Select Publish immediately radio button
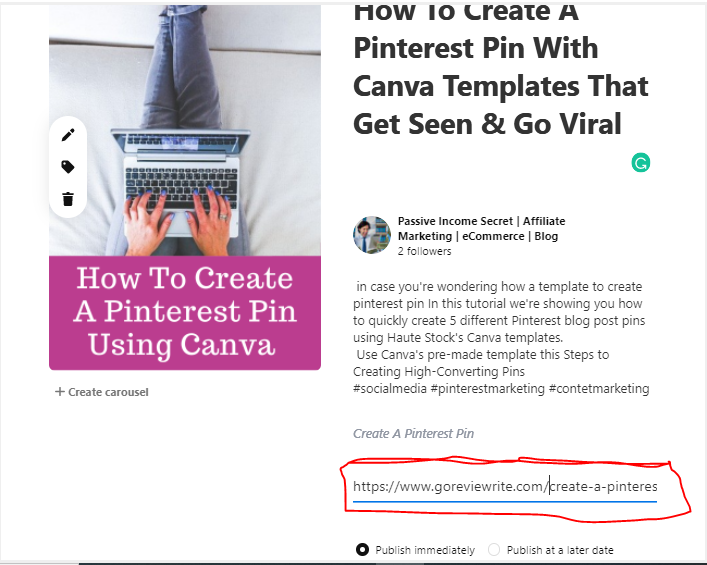The image size is (707, 565). [x=362, y=550]
